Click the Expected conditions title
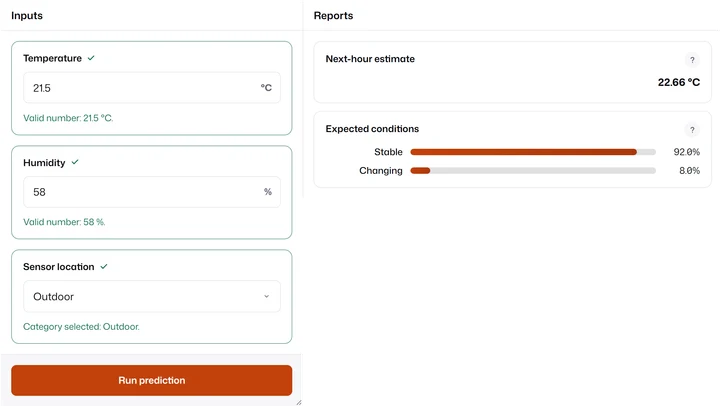The width and height of the screenshot is (720, 406). (372, 129)
